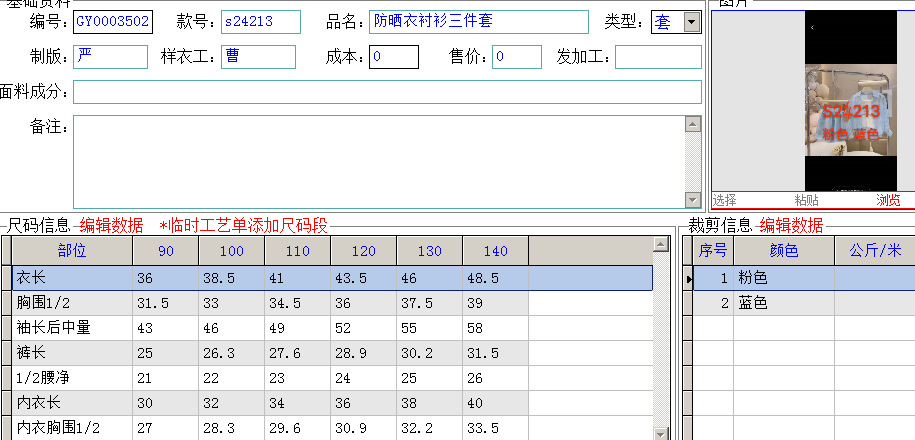Click the 部位 column header

[72, 251]
